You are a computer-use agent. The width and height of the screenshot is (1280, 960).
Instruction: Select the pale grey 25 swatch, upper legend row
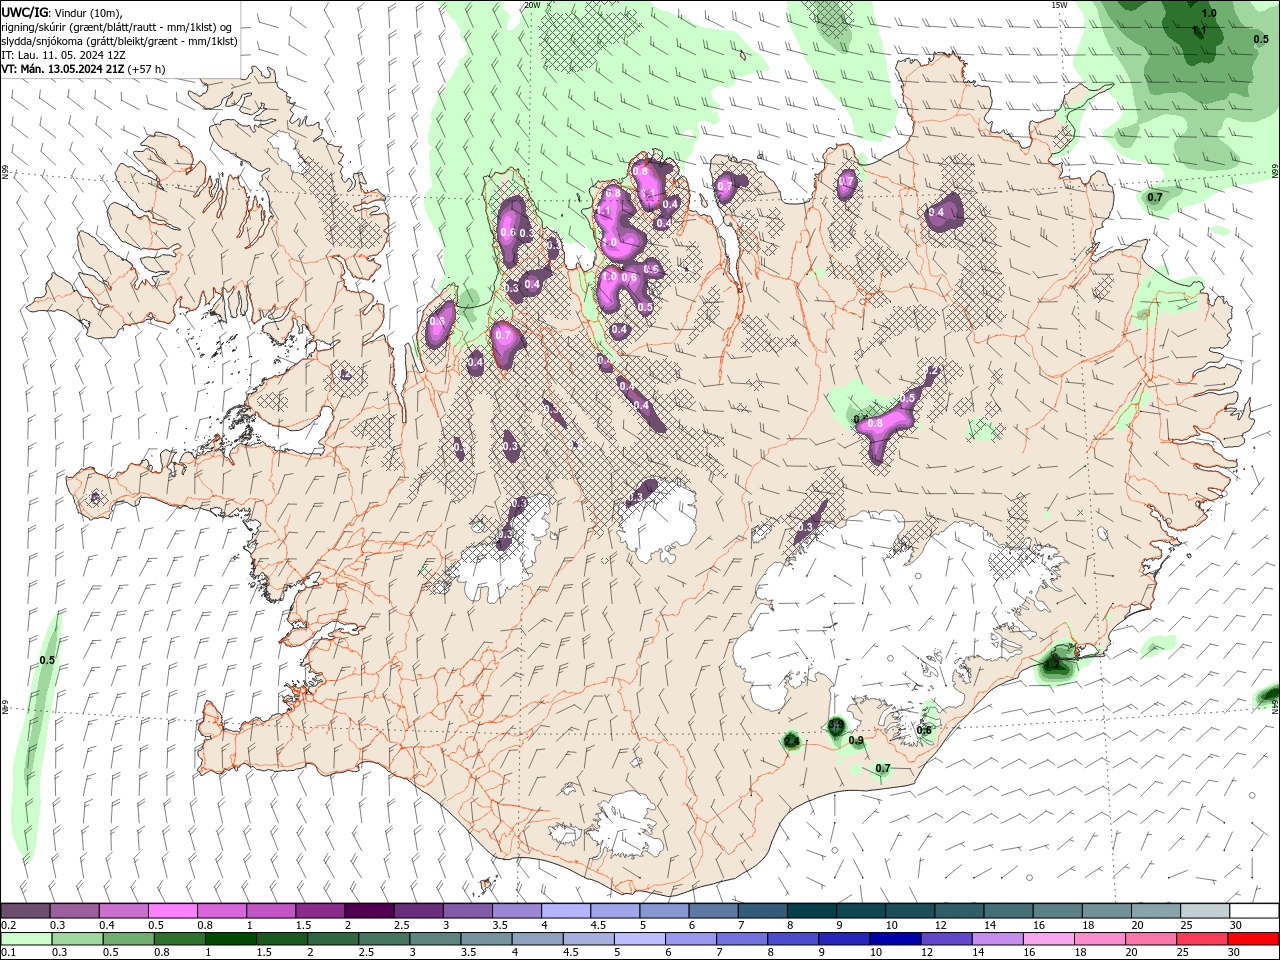[1205, 911]
